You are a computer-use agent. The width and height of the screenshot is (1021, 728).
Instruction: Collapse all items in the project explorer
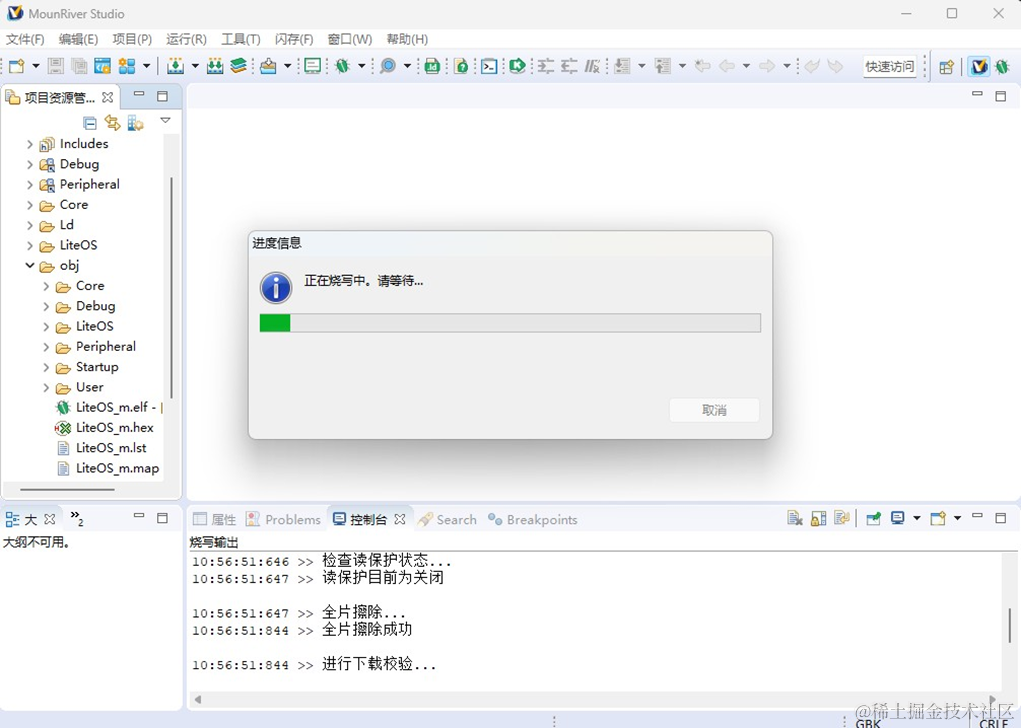click(x=90, y=122)
